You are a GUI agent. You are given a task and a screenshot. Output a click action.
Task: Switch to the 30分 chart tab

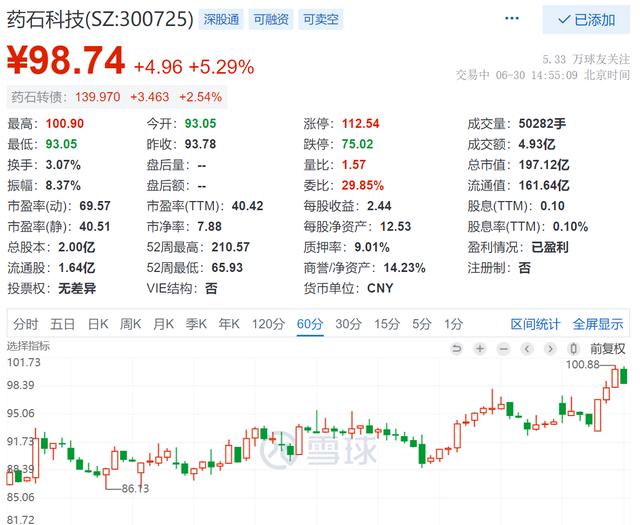coord(349,324)
